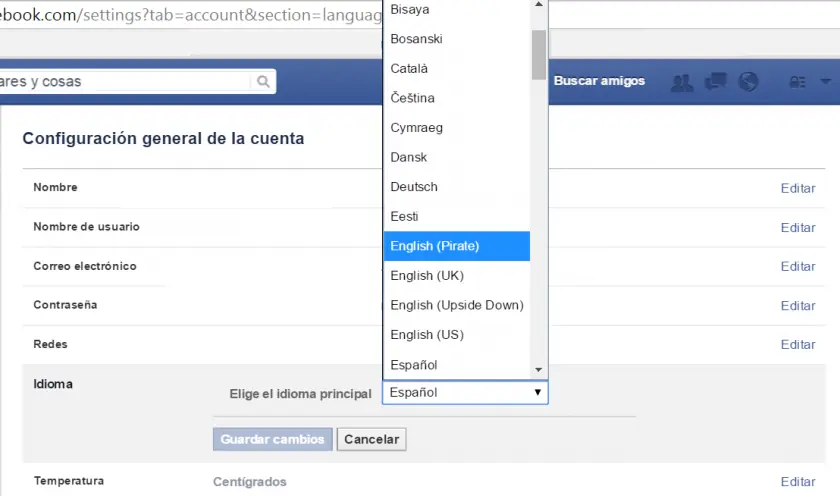
Task: Select Bisaya from language list
Action: tap(456, 10)
